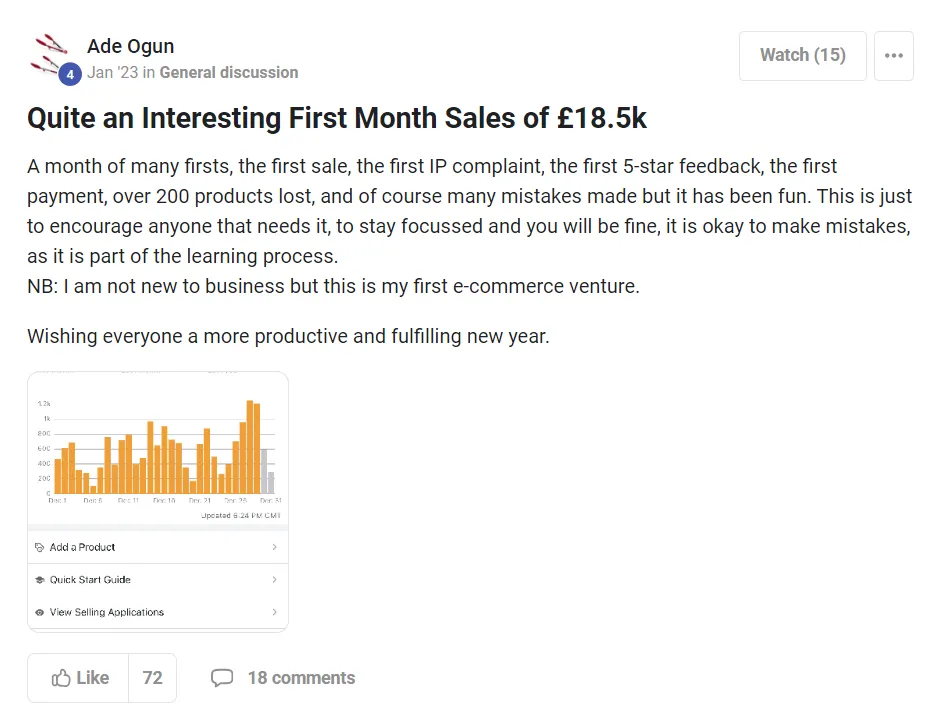Click the thumbs-up Like icon

click(x=62, y=678)
